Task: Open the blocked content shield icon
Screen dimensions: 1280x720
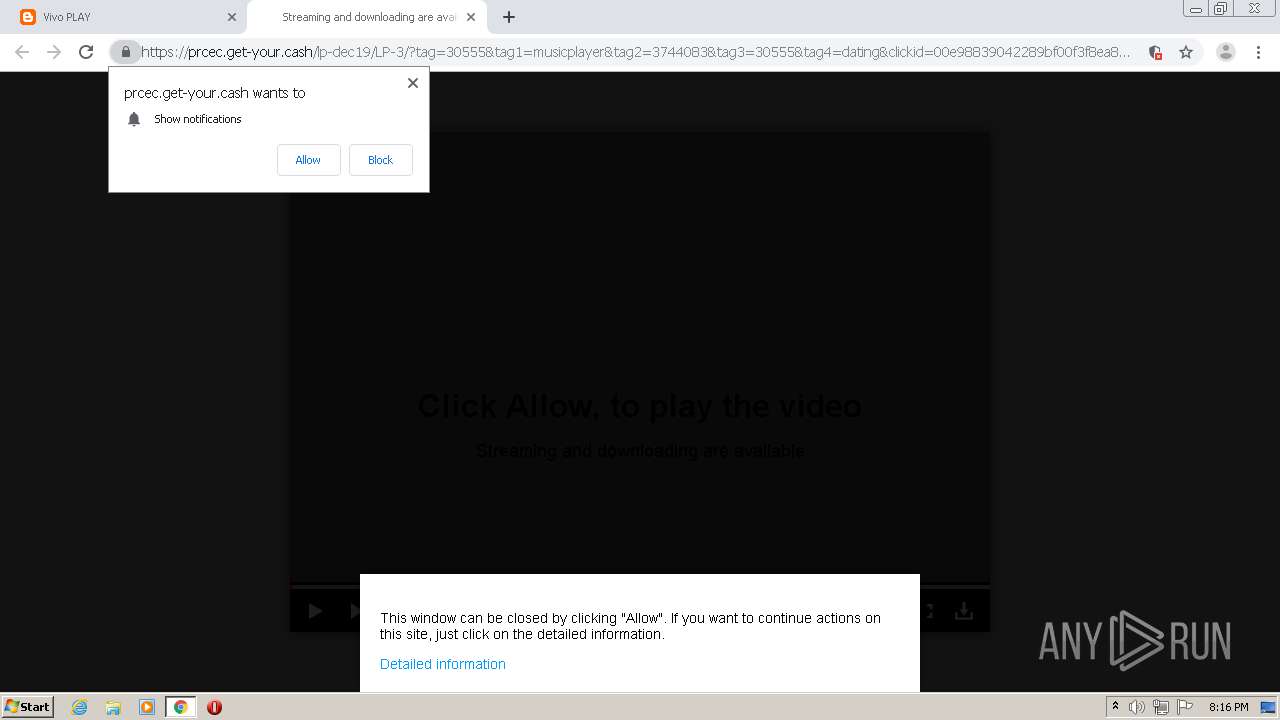Action: click(1155, 52)
